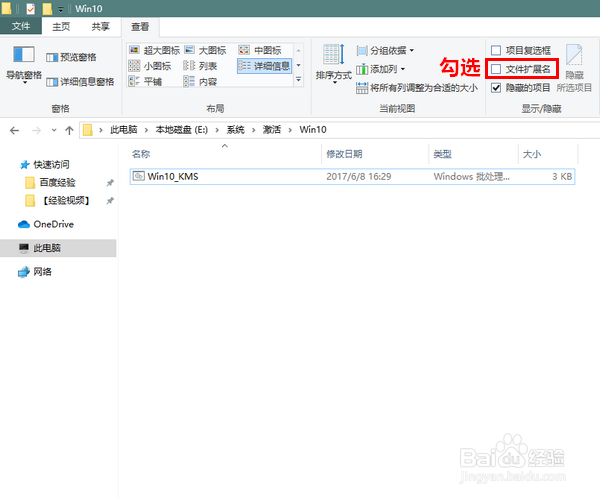Expand chevron after 此电脑 in address bar

pos(146,130)
